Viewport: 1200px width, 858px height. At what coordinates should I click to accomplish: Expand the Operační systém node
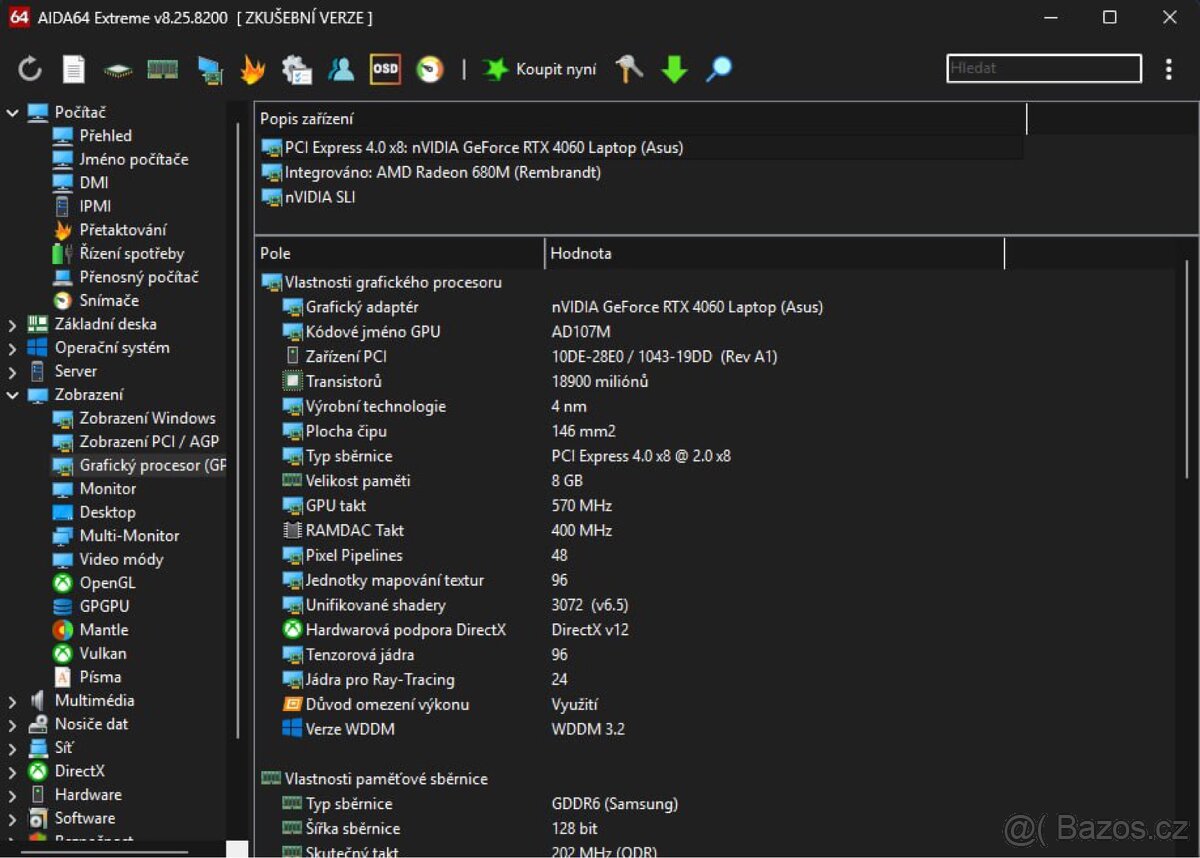[12, 348]
